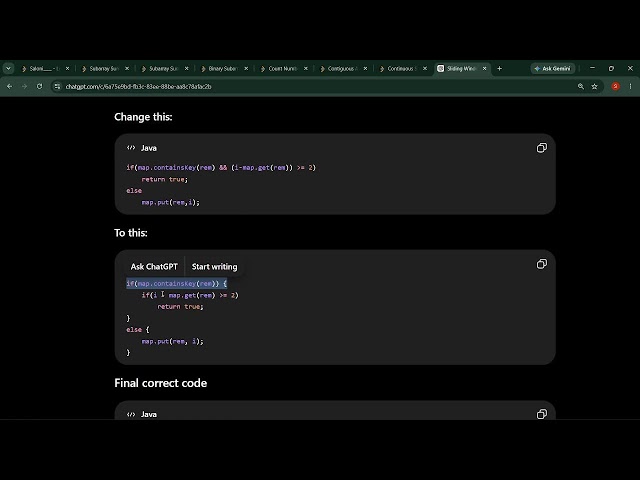Reload the current page

(x=39, y=87)
